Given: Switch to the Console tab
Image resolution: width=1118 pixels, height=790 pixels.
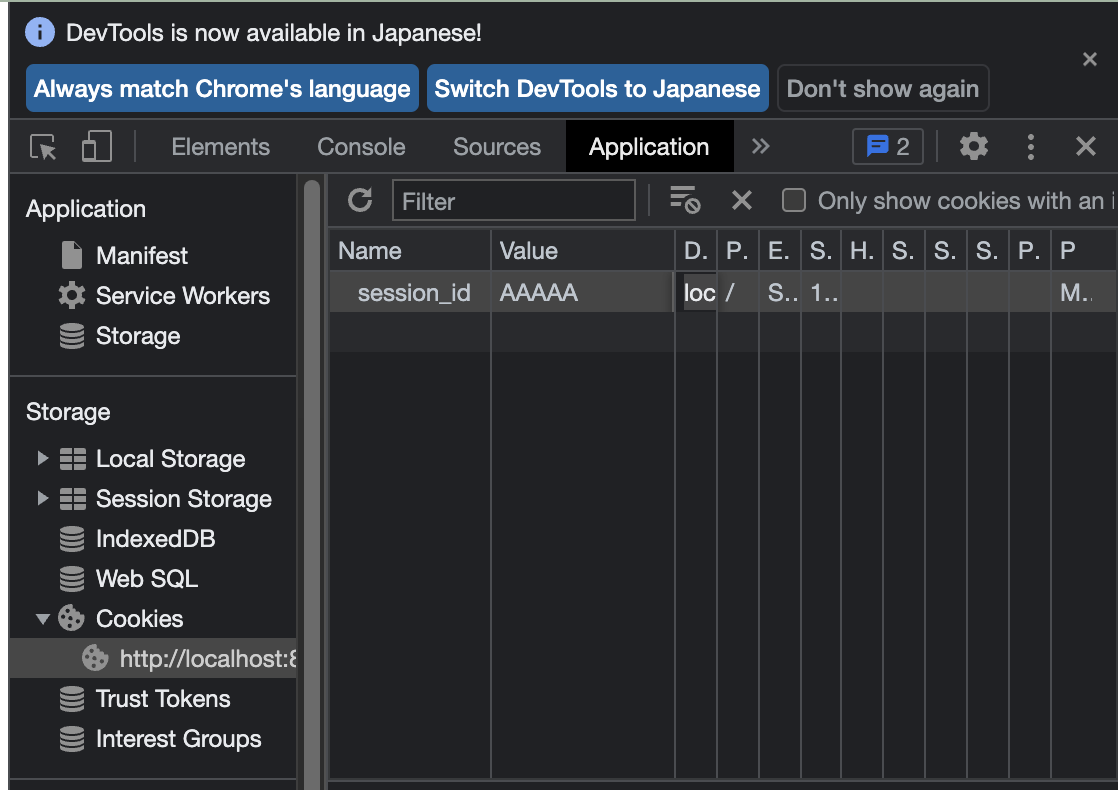Looking at the screenshot, I should click(361, 147).
